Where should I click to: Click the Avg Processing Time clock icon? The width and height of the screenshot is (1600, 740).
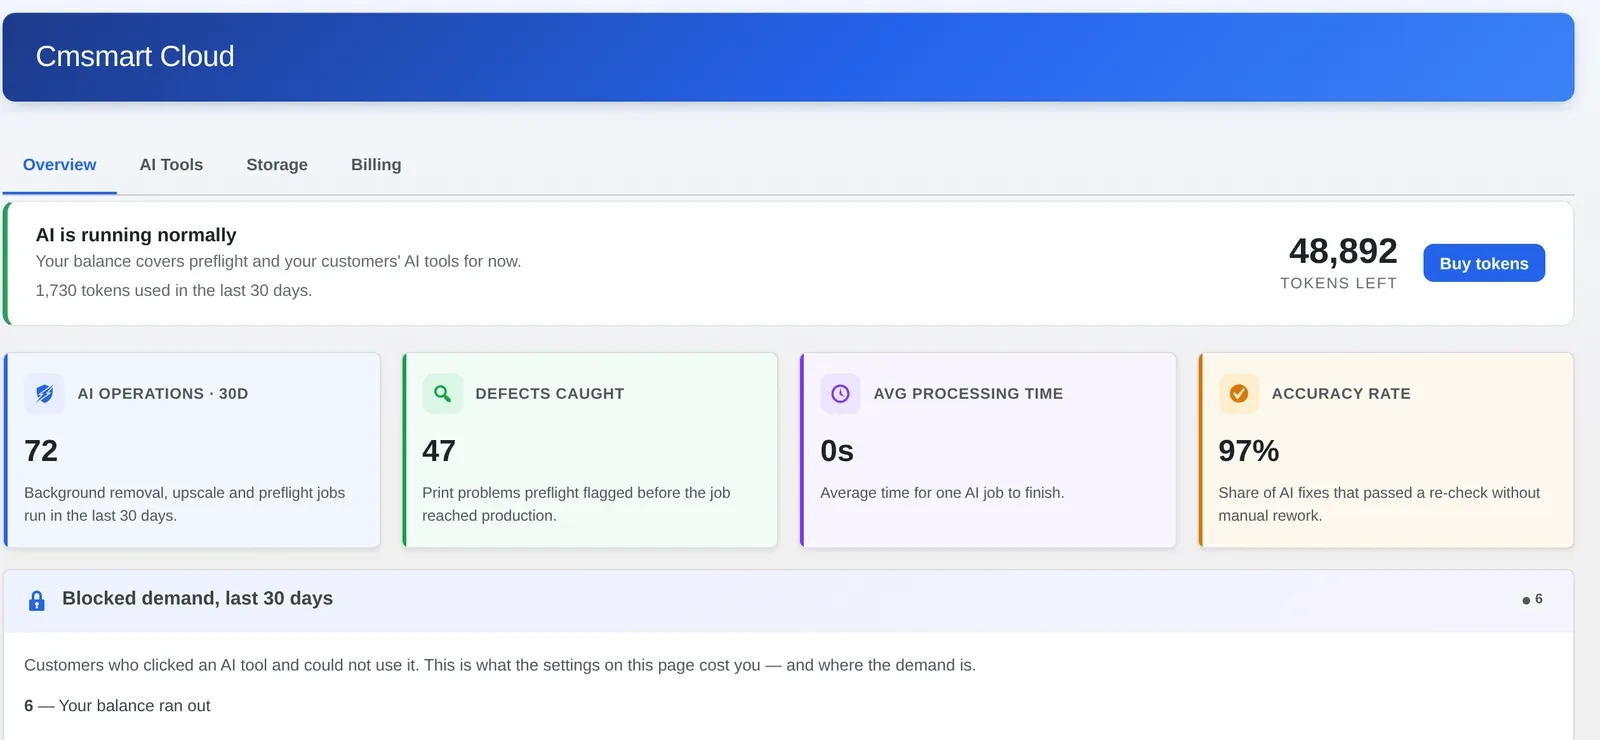(x=840, y=394)
